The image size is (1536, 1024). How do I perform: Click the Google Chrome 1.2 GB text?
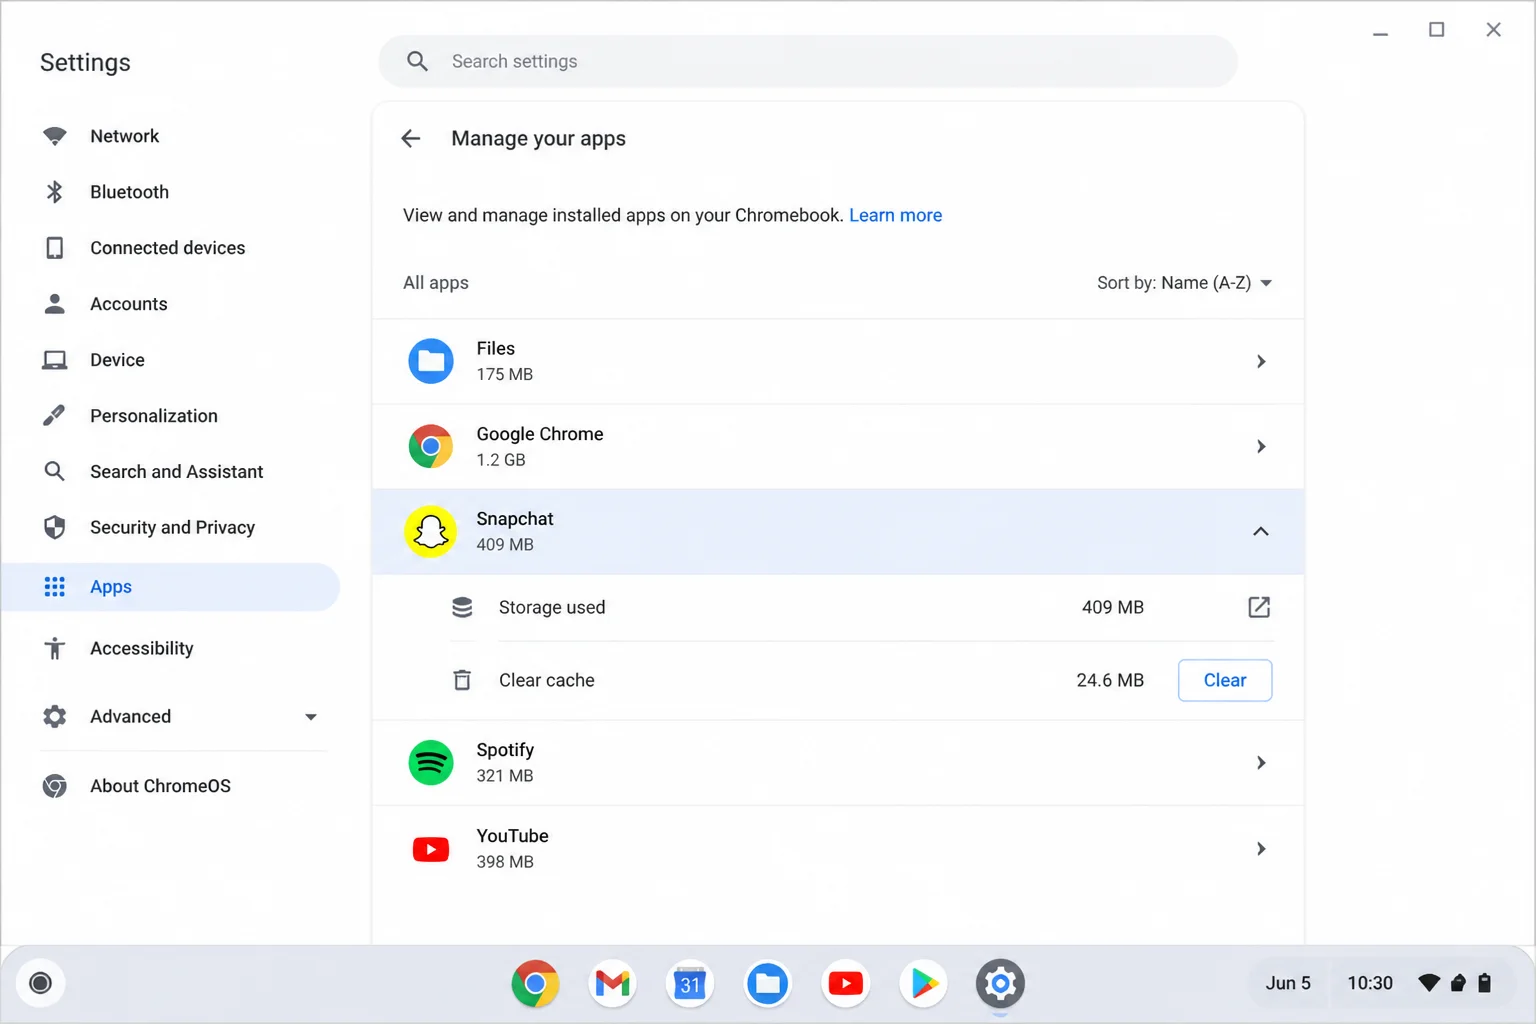tap(501, 460)
